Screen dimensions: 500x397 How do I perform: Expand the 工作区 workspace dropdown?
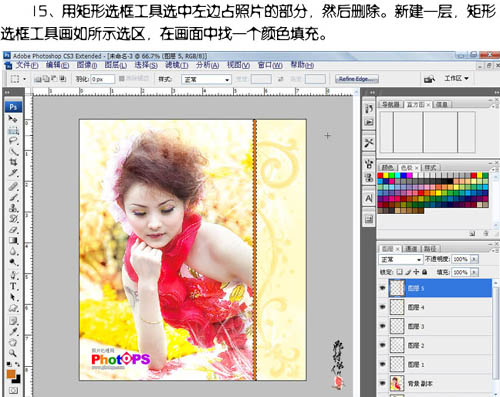457,79
